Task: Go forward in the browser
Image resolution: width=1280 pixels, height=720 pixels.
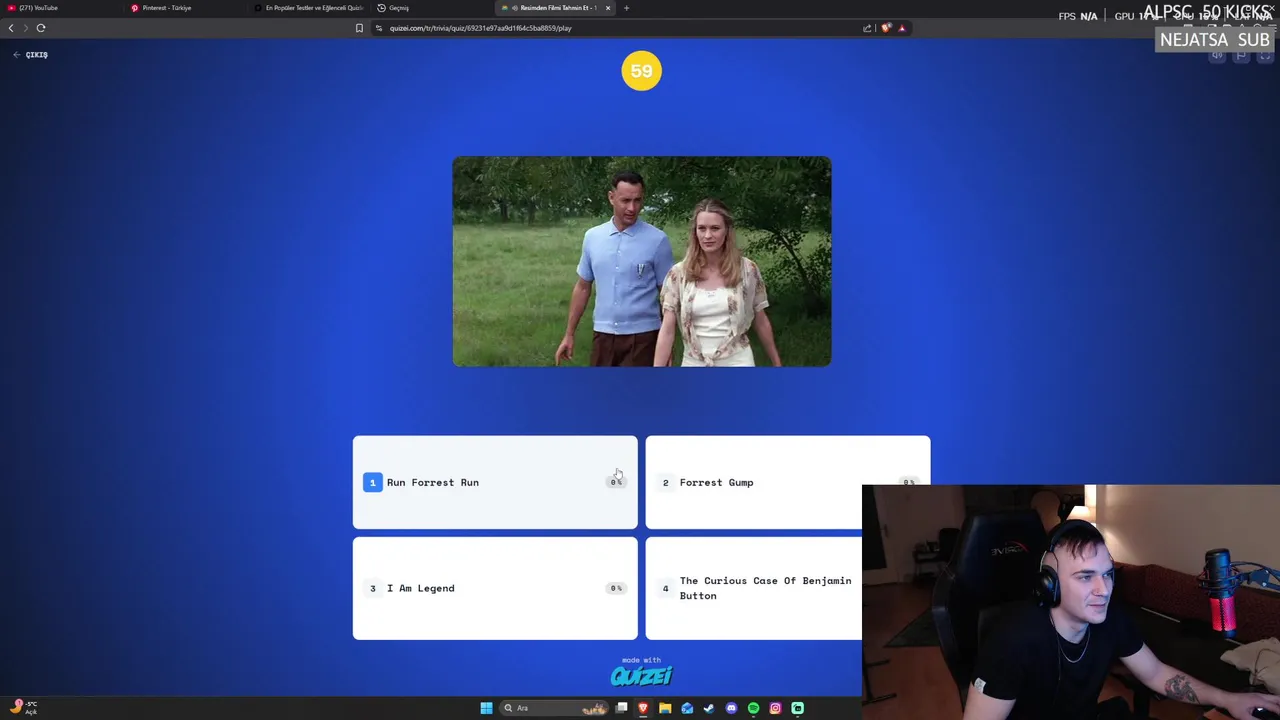Action: click(26, 28)
